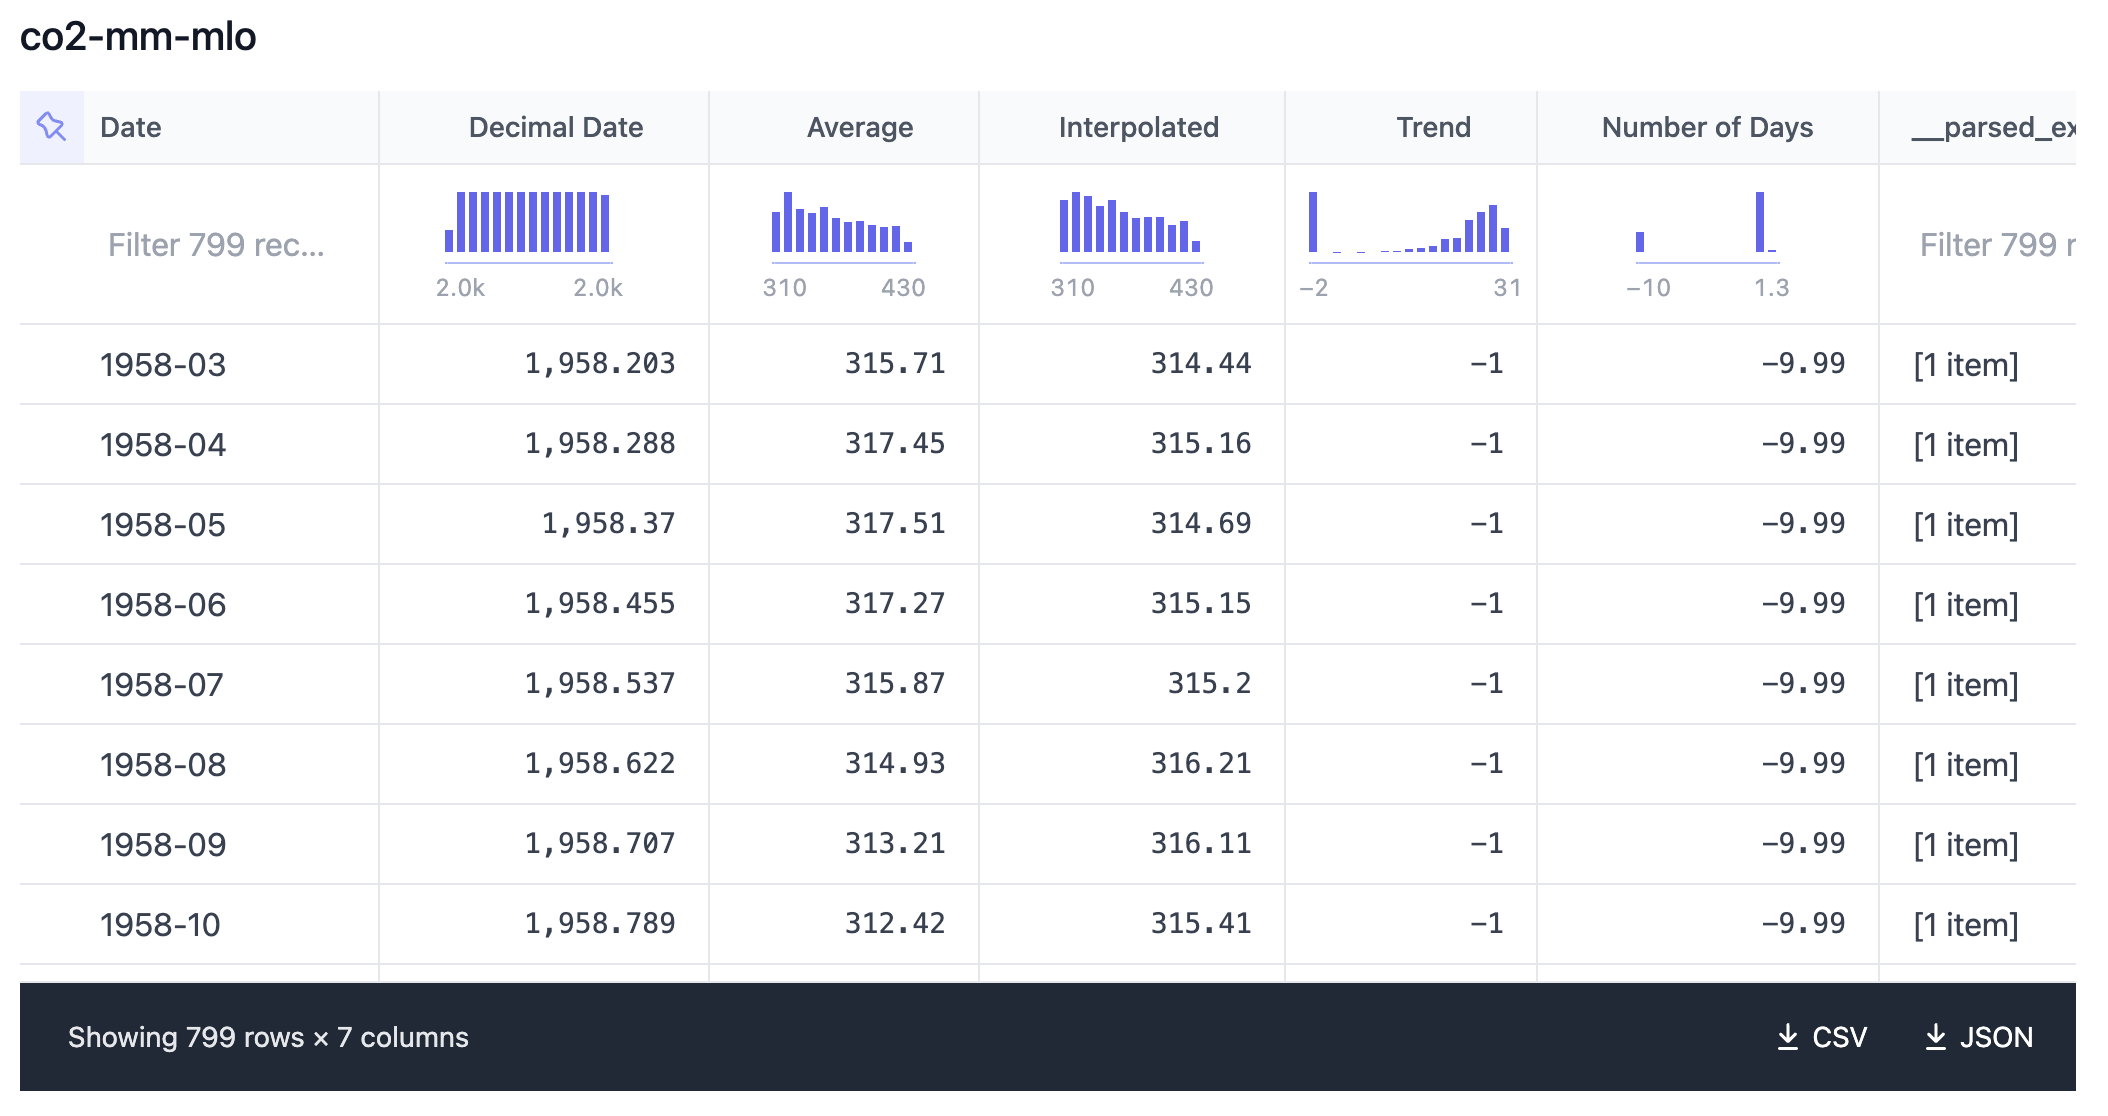Select the date cell 1958-05
Screen dimensions: 2108x1116
(x=163, y=525)
